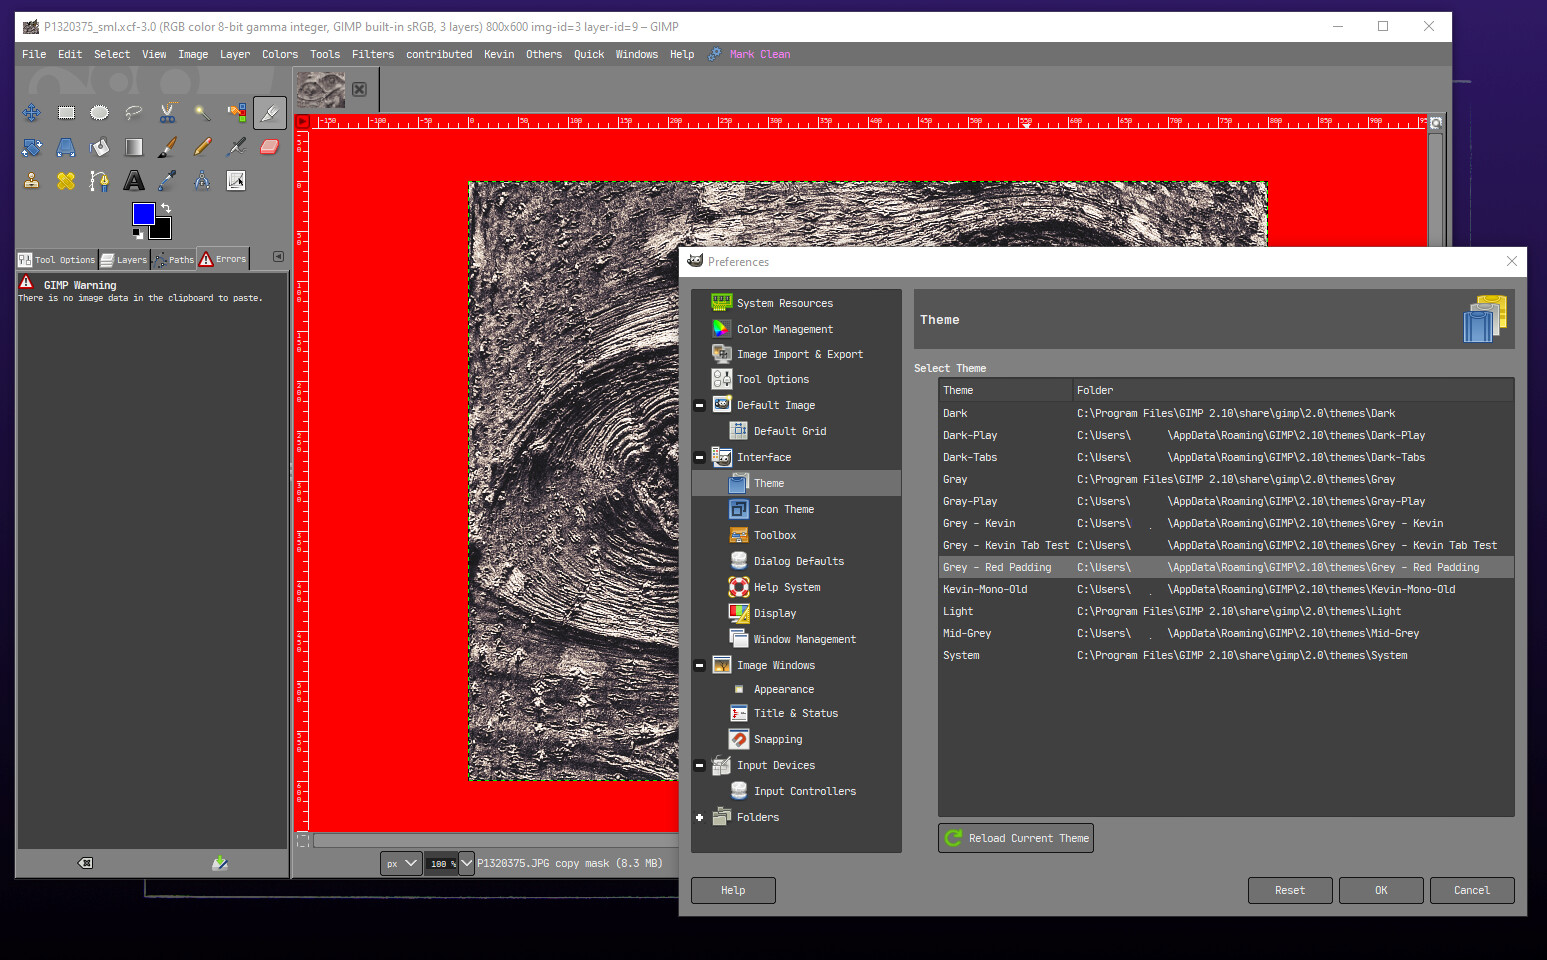The width and height of the screenshot is (1547, 960).
Task: Expand the Folders tree section
Action: tap(700, 818)
